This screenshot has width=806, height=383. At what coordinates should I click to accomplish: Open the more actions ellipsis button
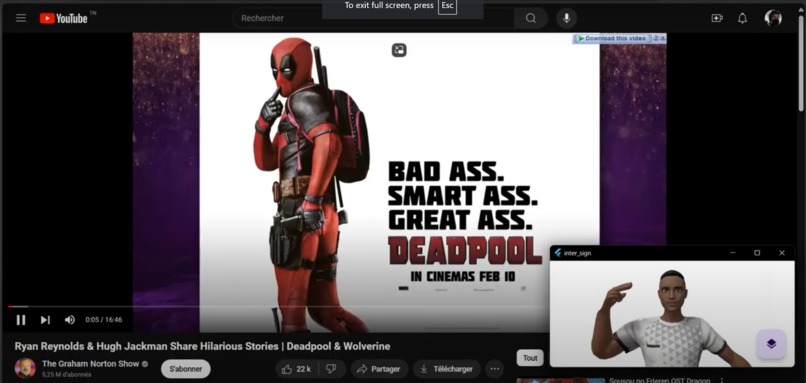pos(494,369)
